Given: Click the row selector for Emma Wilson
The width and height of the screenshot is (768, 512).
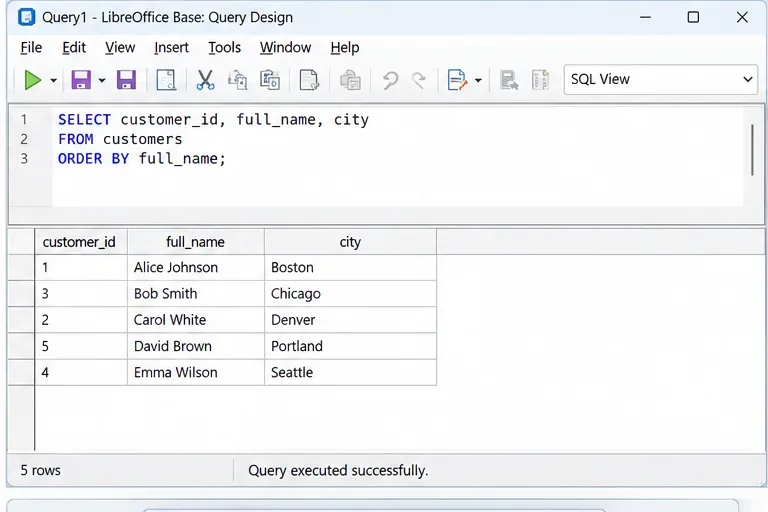Looking at the screenshot, I should coord(22,372).
